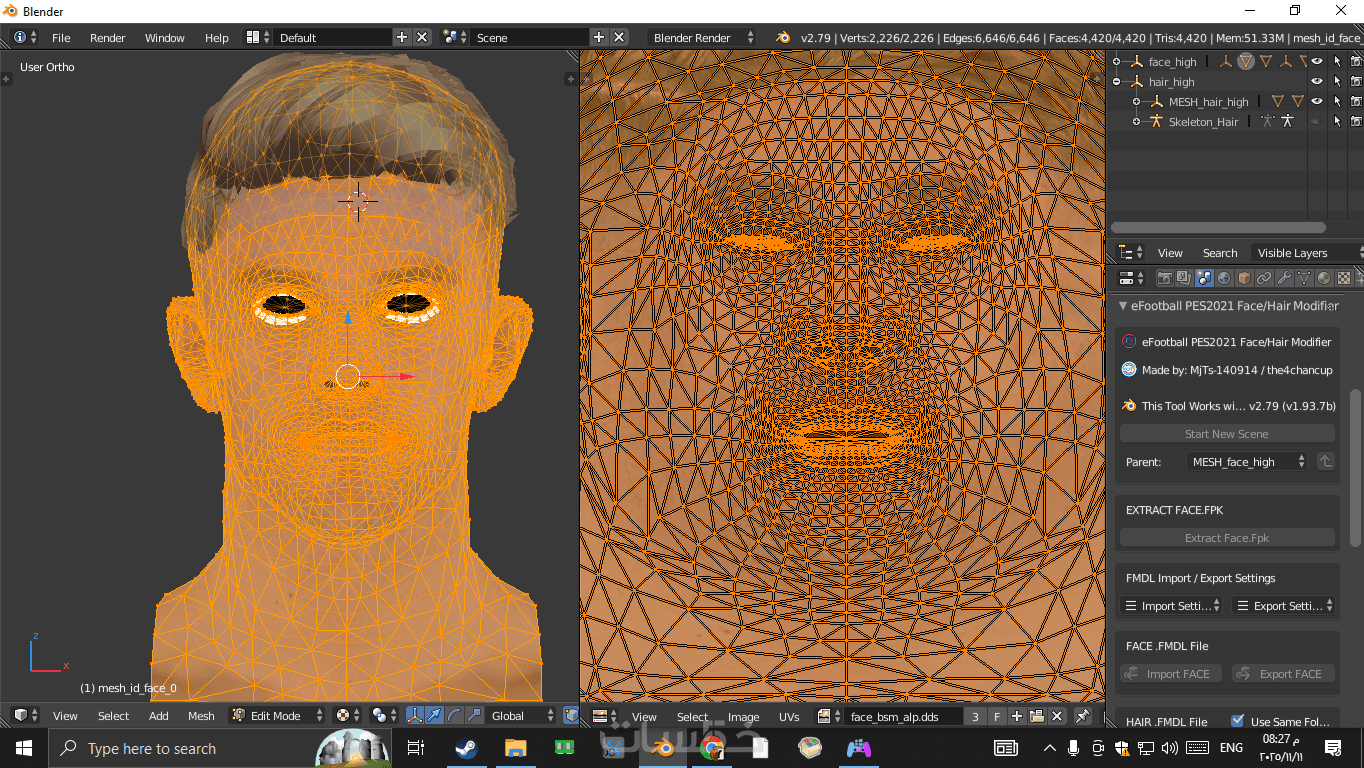Delete the Default screen layout with X
This screenshot has width=1364, height=768.
(x=422, y=37)
